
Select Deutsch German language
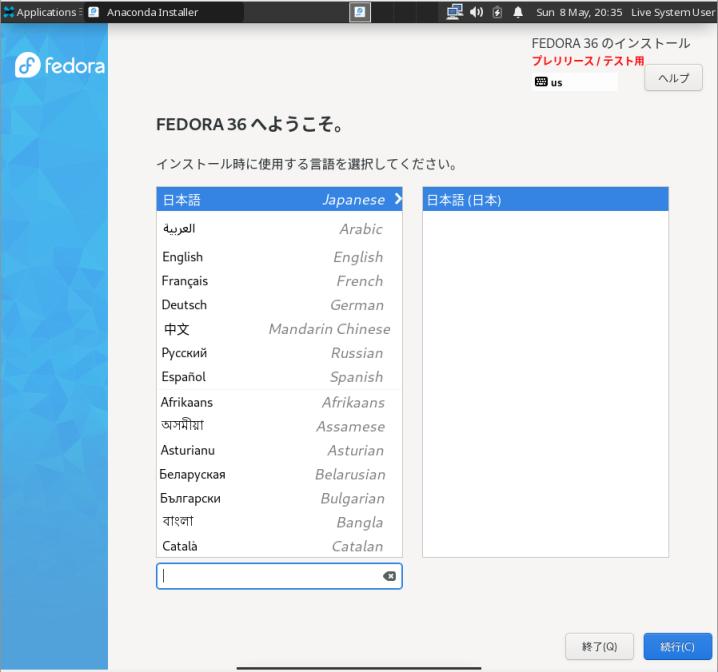click(x=279, y=305)
